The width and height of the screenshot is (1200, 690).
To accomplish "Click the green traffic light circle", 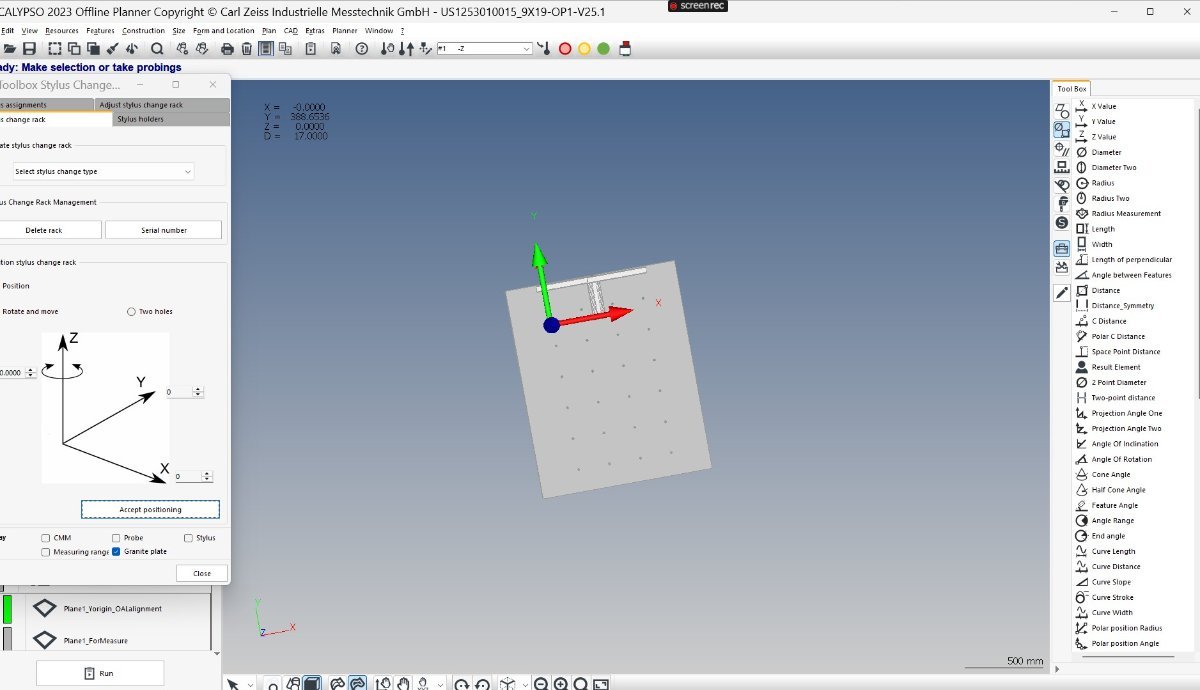I will [603, 48].
